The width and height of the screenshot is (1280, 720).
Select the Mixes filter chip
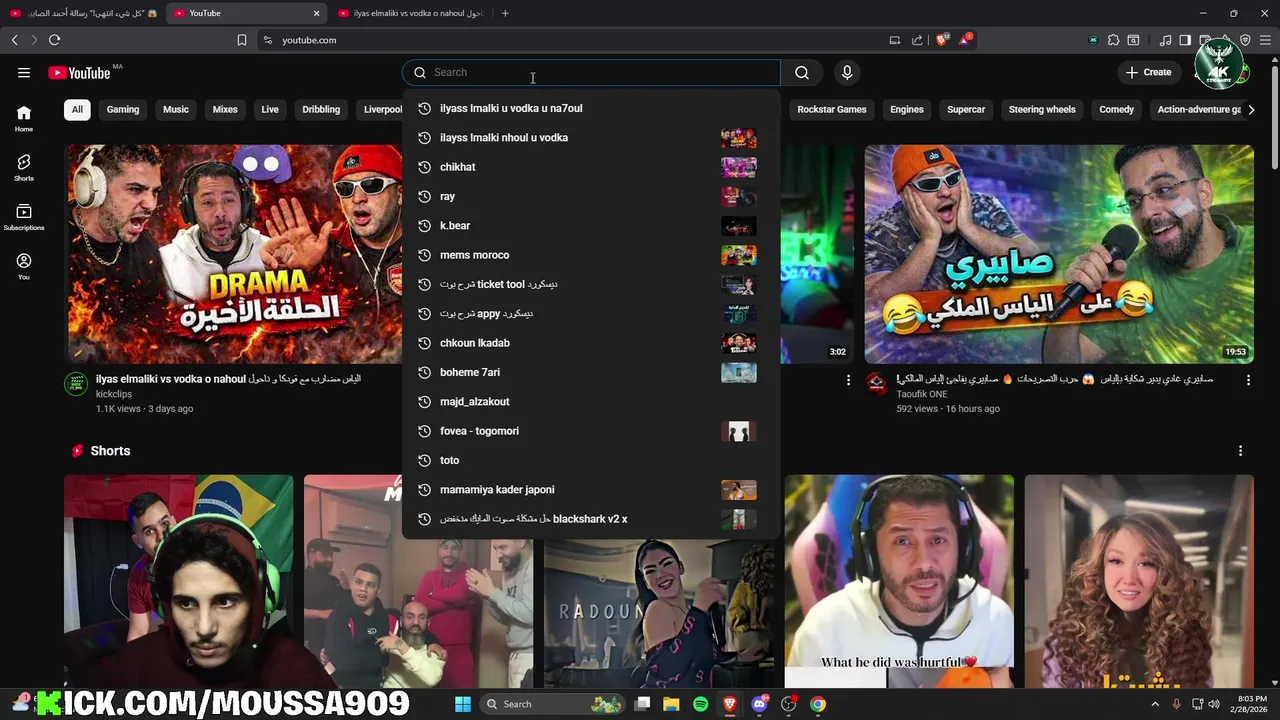pos(225,109)
